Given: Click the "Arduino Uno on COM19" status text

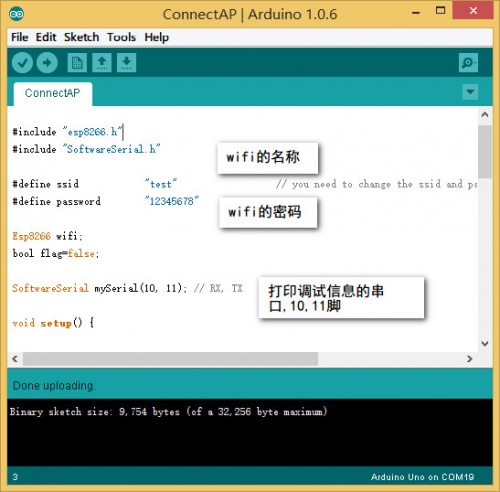Looking at the screenshot, I should coord(422,477).
